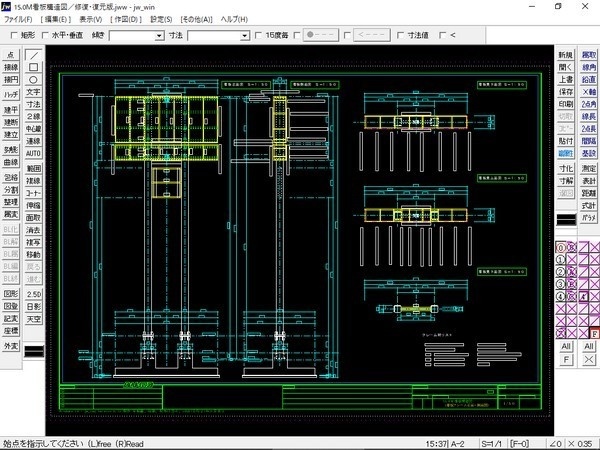
Task: Click the right toolbar line attribute swatch
Action: 566,220
